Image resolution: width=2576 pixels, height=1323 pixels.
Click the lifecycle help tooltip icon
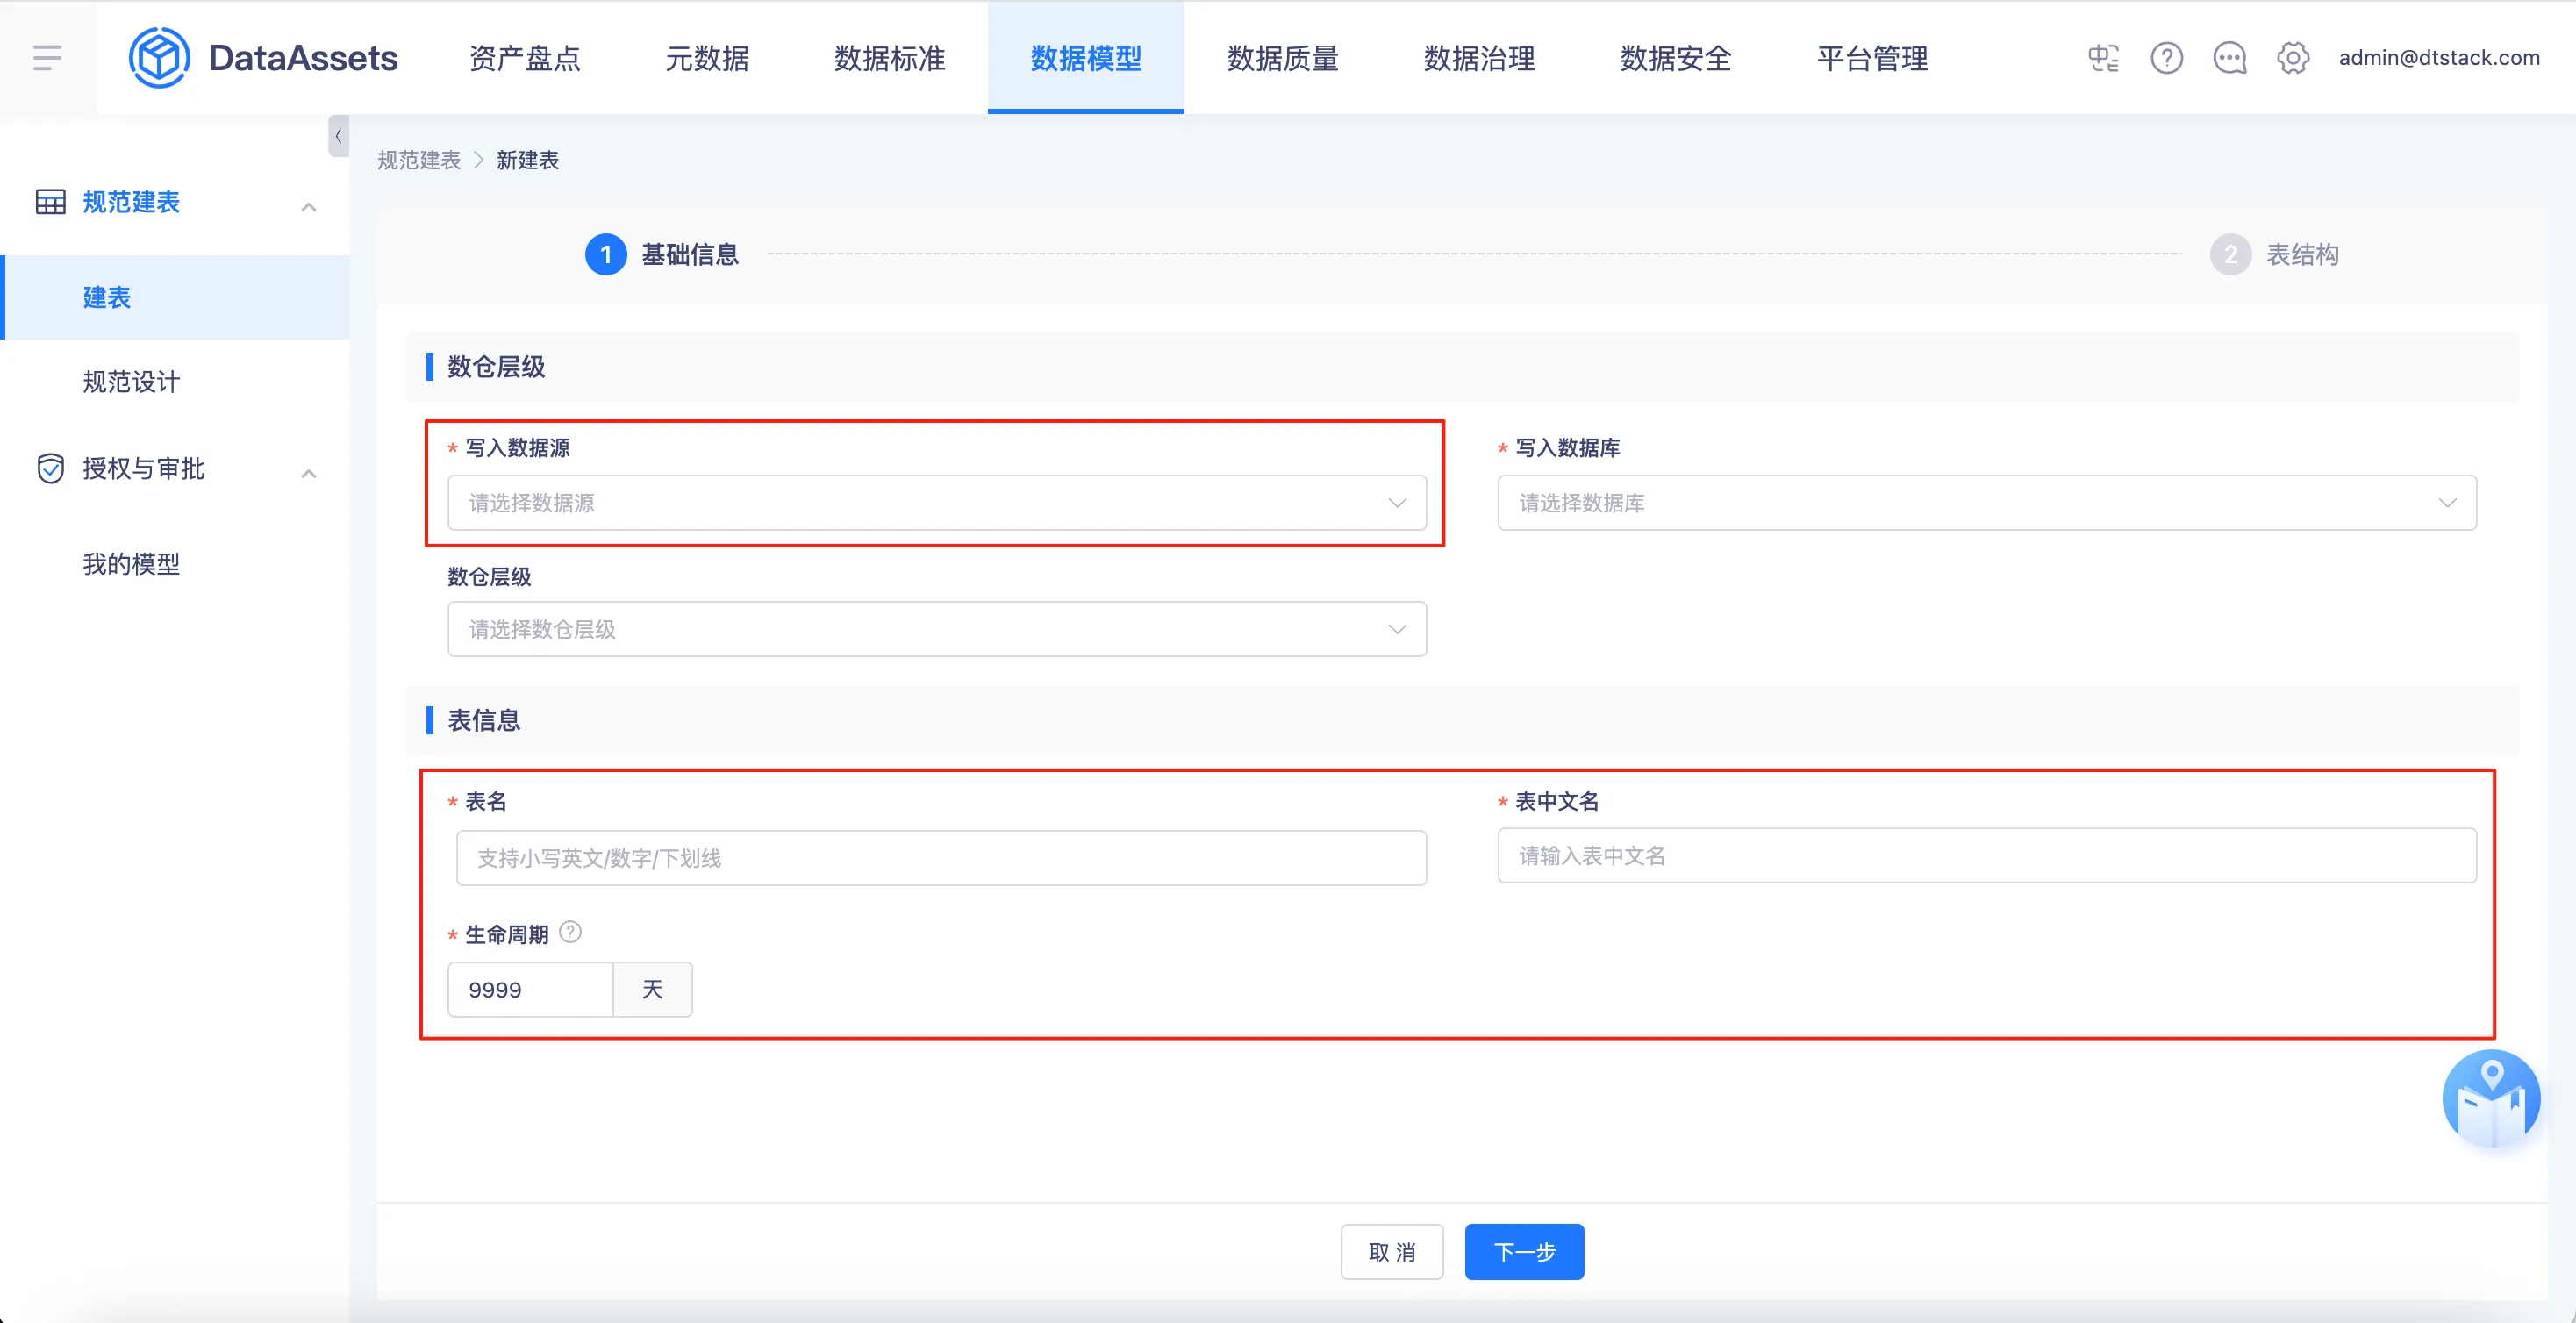[570, 932]
